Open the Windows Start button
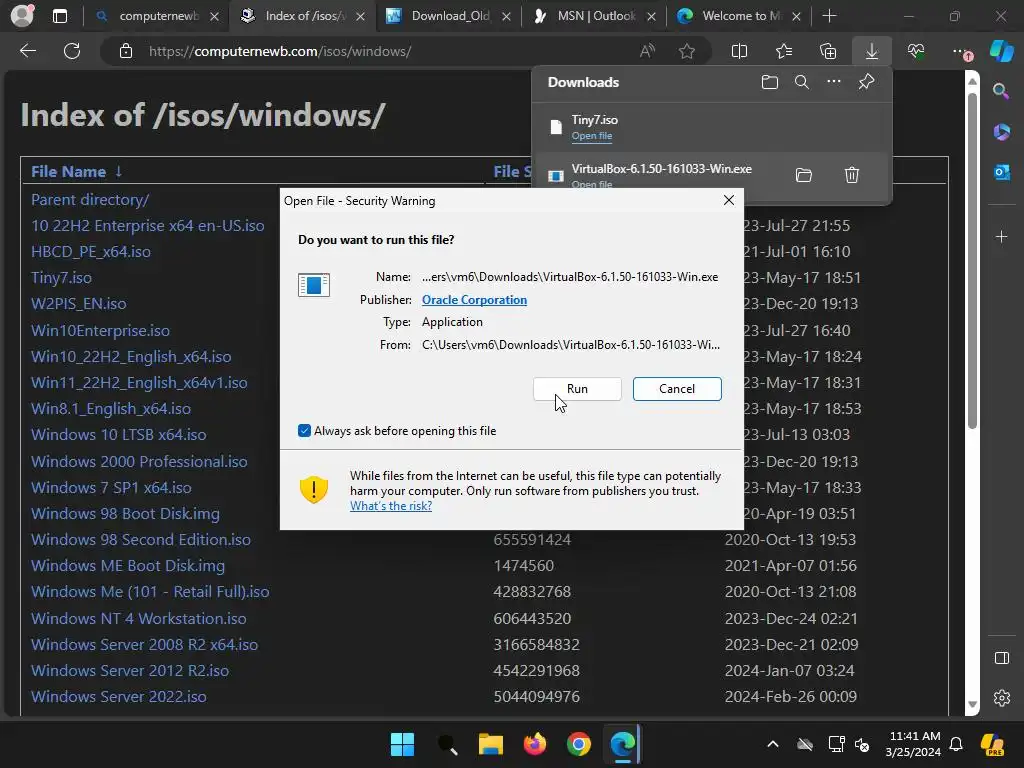The width and height of the screenshot is (1024, 768). coord(402,744)
